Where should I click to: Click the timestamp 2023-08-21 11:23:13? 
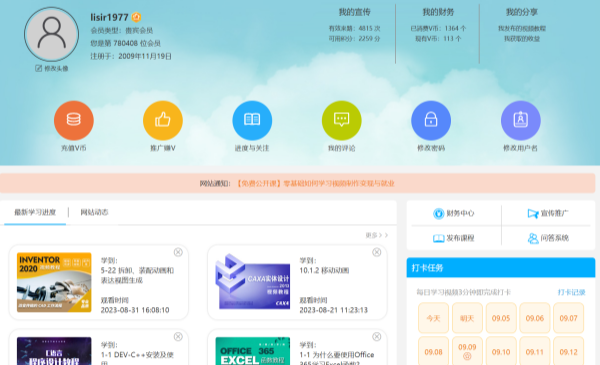(334, 310)
